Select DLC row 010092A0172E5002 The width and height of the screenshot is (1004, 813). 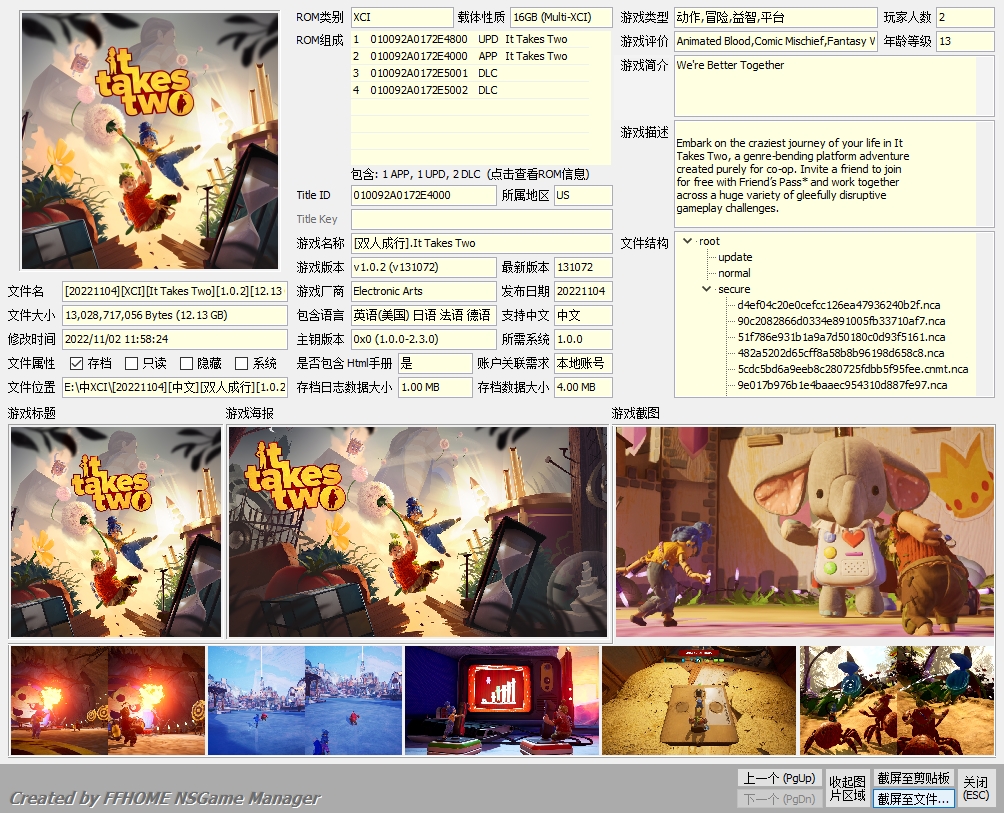pos(471,90)
